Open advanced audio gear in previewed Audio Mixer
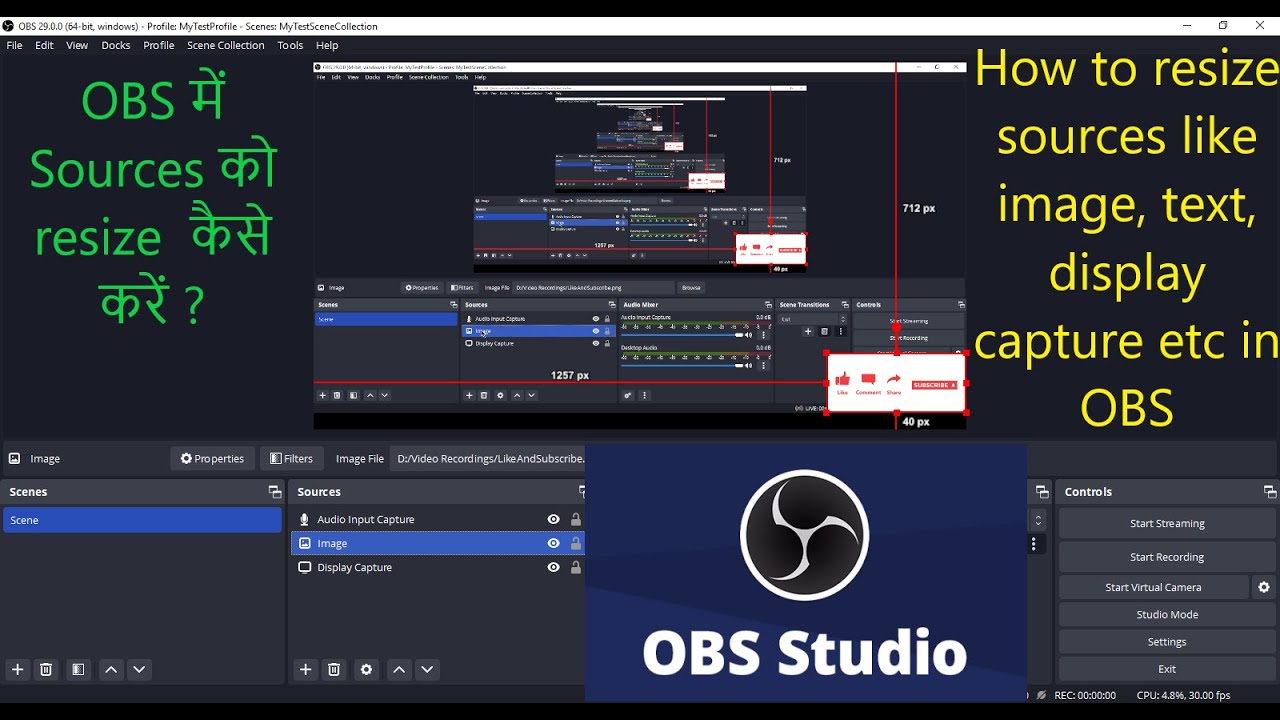The width and height of the screenshot is (1280, 720). click(628, 395)
